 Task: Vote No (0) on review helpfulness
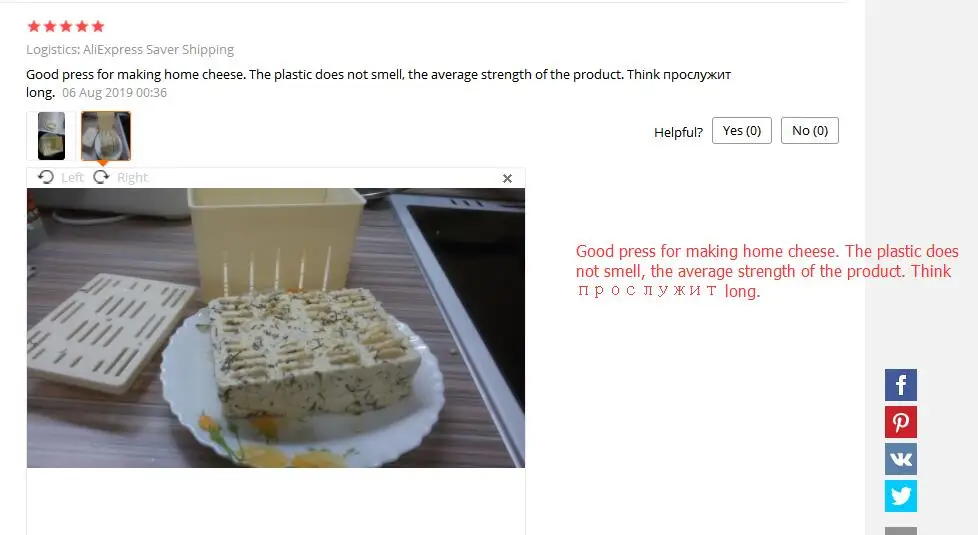[810, 130]
